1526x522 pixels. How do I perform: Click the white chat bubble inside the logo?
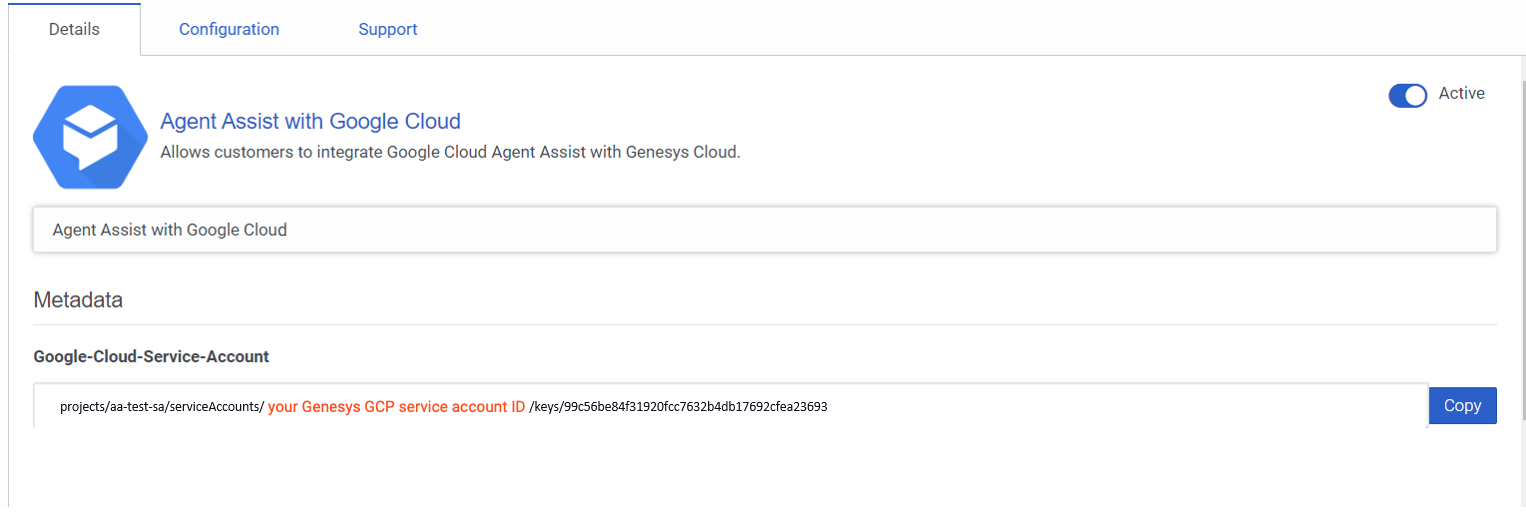point(90,138)
